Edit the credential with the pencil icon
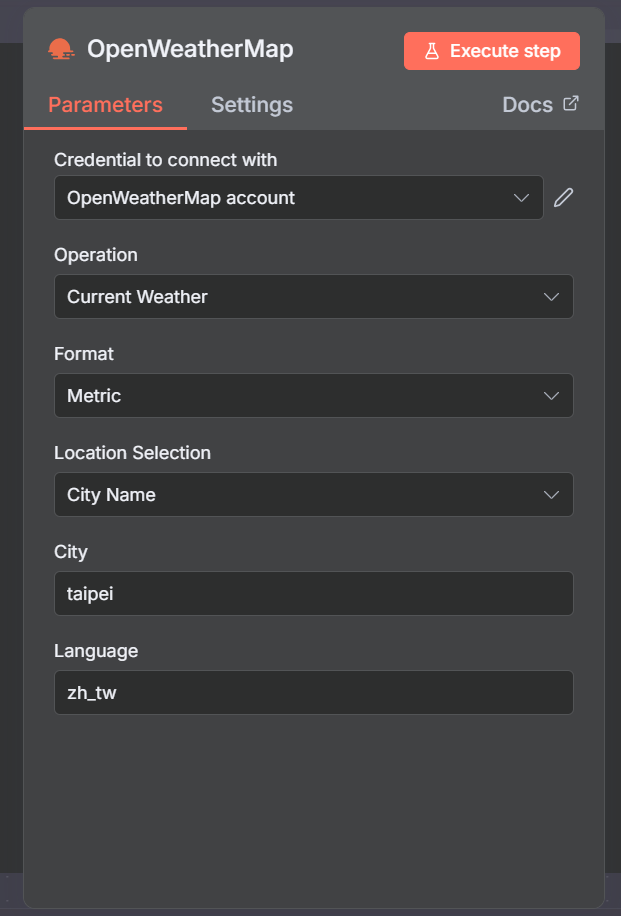 point(564,198)
